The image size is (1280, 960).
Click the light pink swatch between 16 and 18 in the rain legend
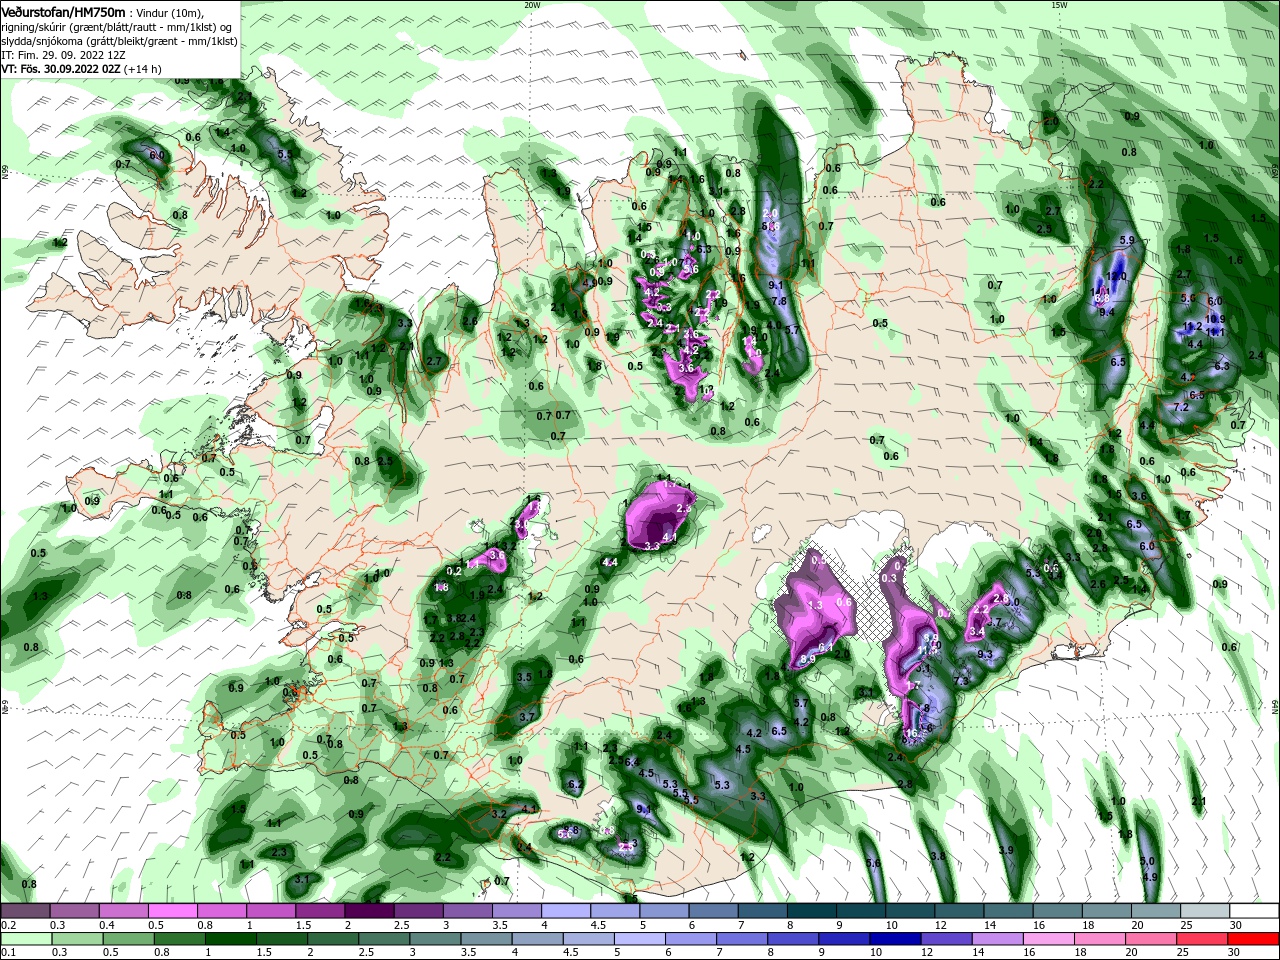1049,939
